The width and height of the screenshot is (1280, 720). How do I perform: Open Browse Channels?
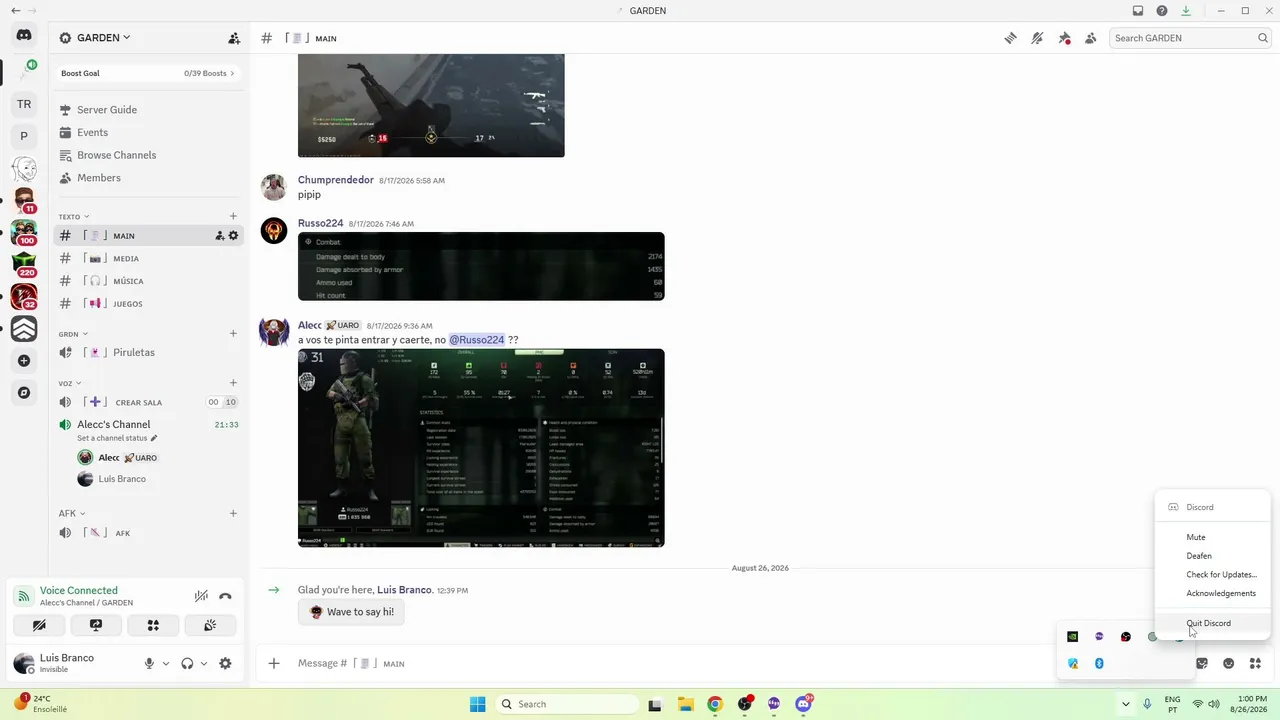click(x=148, y=155)
